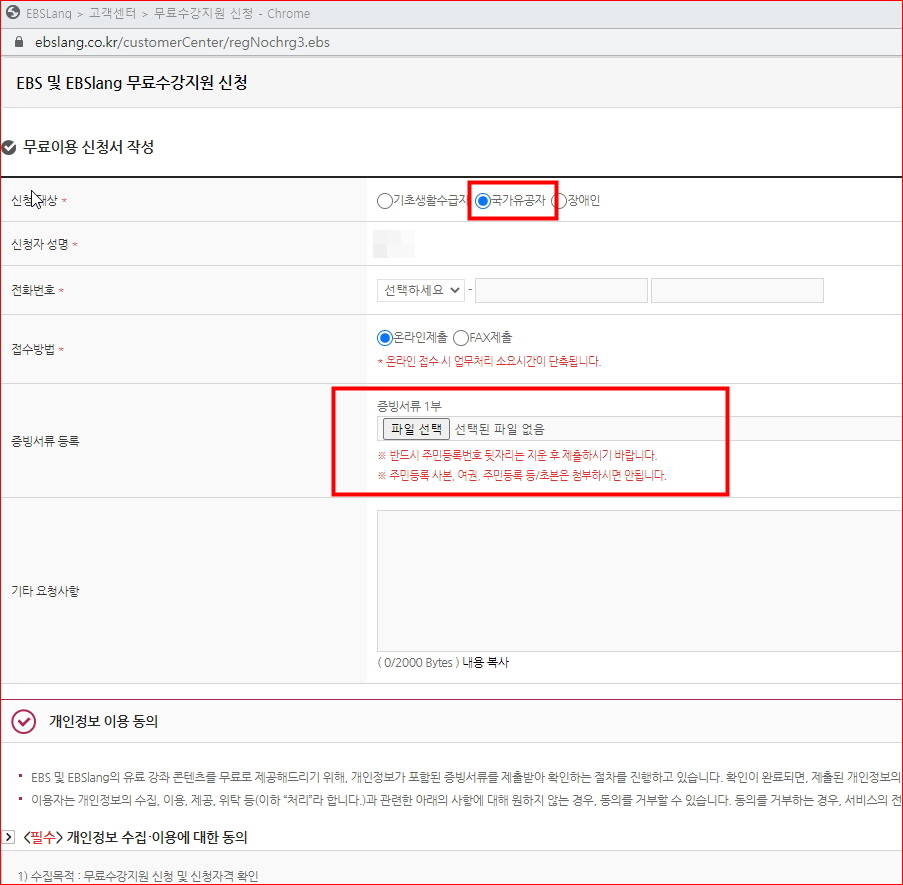Select the 국가유공자 radio option

coord(484,201)
